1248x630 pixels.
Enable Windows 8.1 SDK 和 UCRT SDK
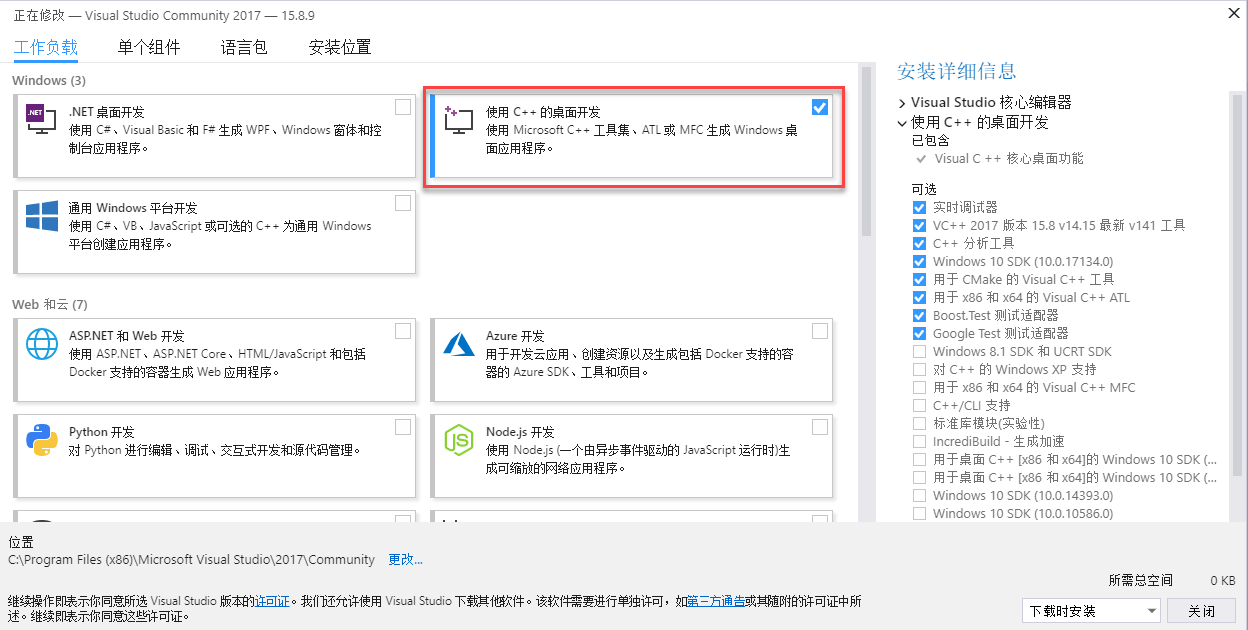pyautogui.click(x=919, y=351)
